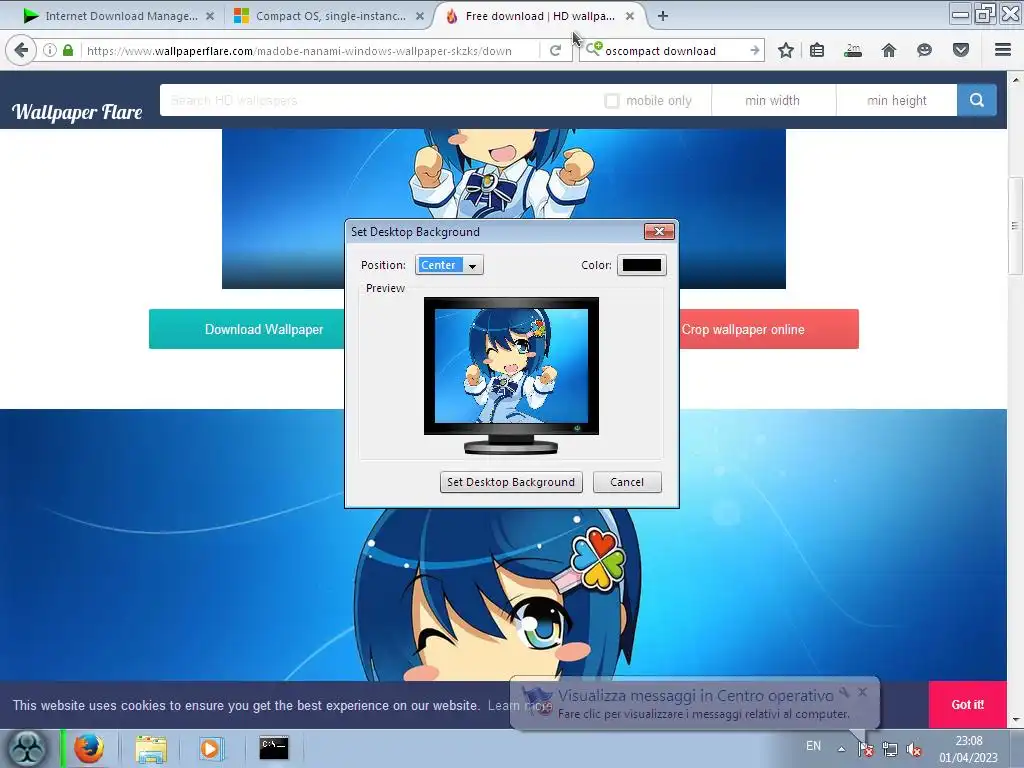Close the Internet Download Manager tab
This screenshot has width=1024, height=768.
click(210, 16)
